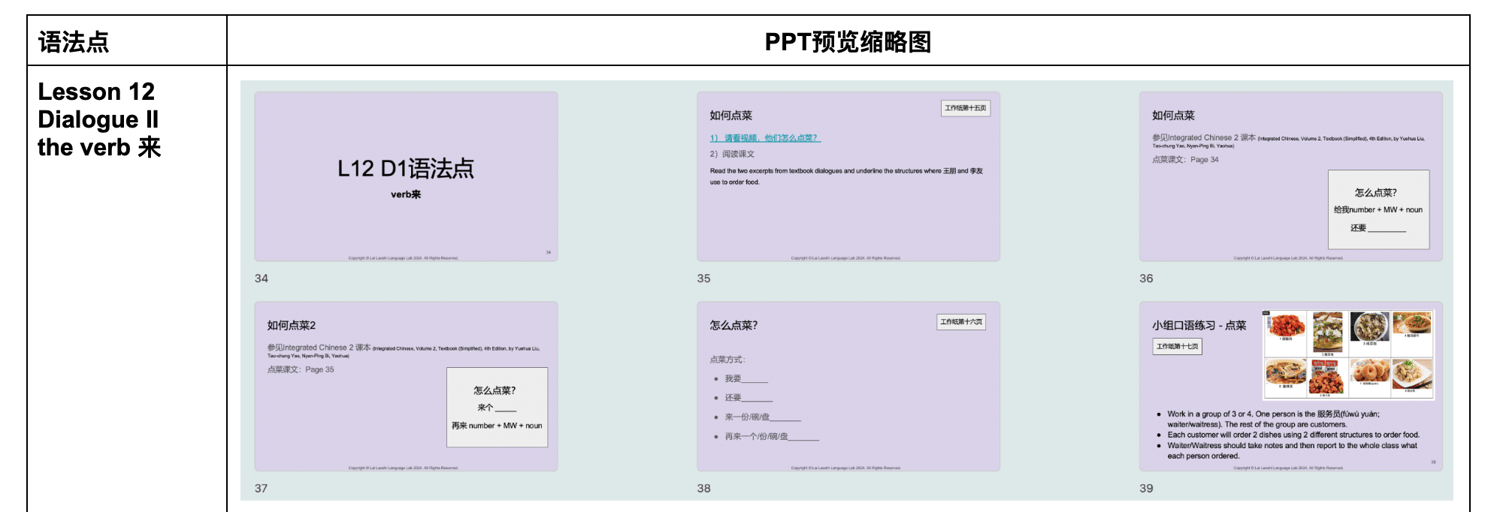Click the 工作纸第十六页 button on slide 38
Image resolution: width=1500 pixels, height=512 pixels.
pos(961,322)
